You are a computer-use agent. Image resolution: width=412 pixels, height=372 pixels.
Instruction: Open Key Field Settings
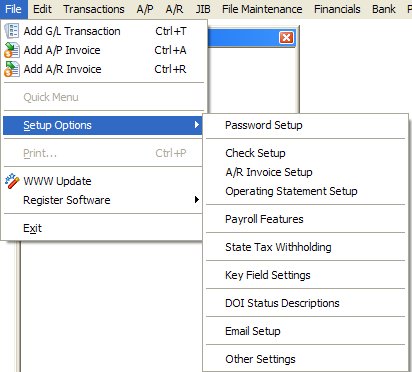306,275
